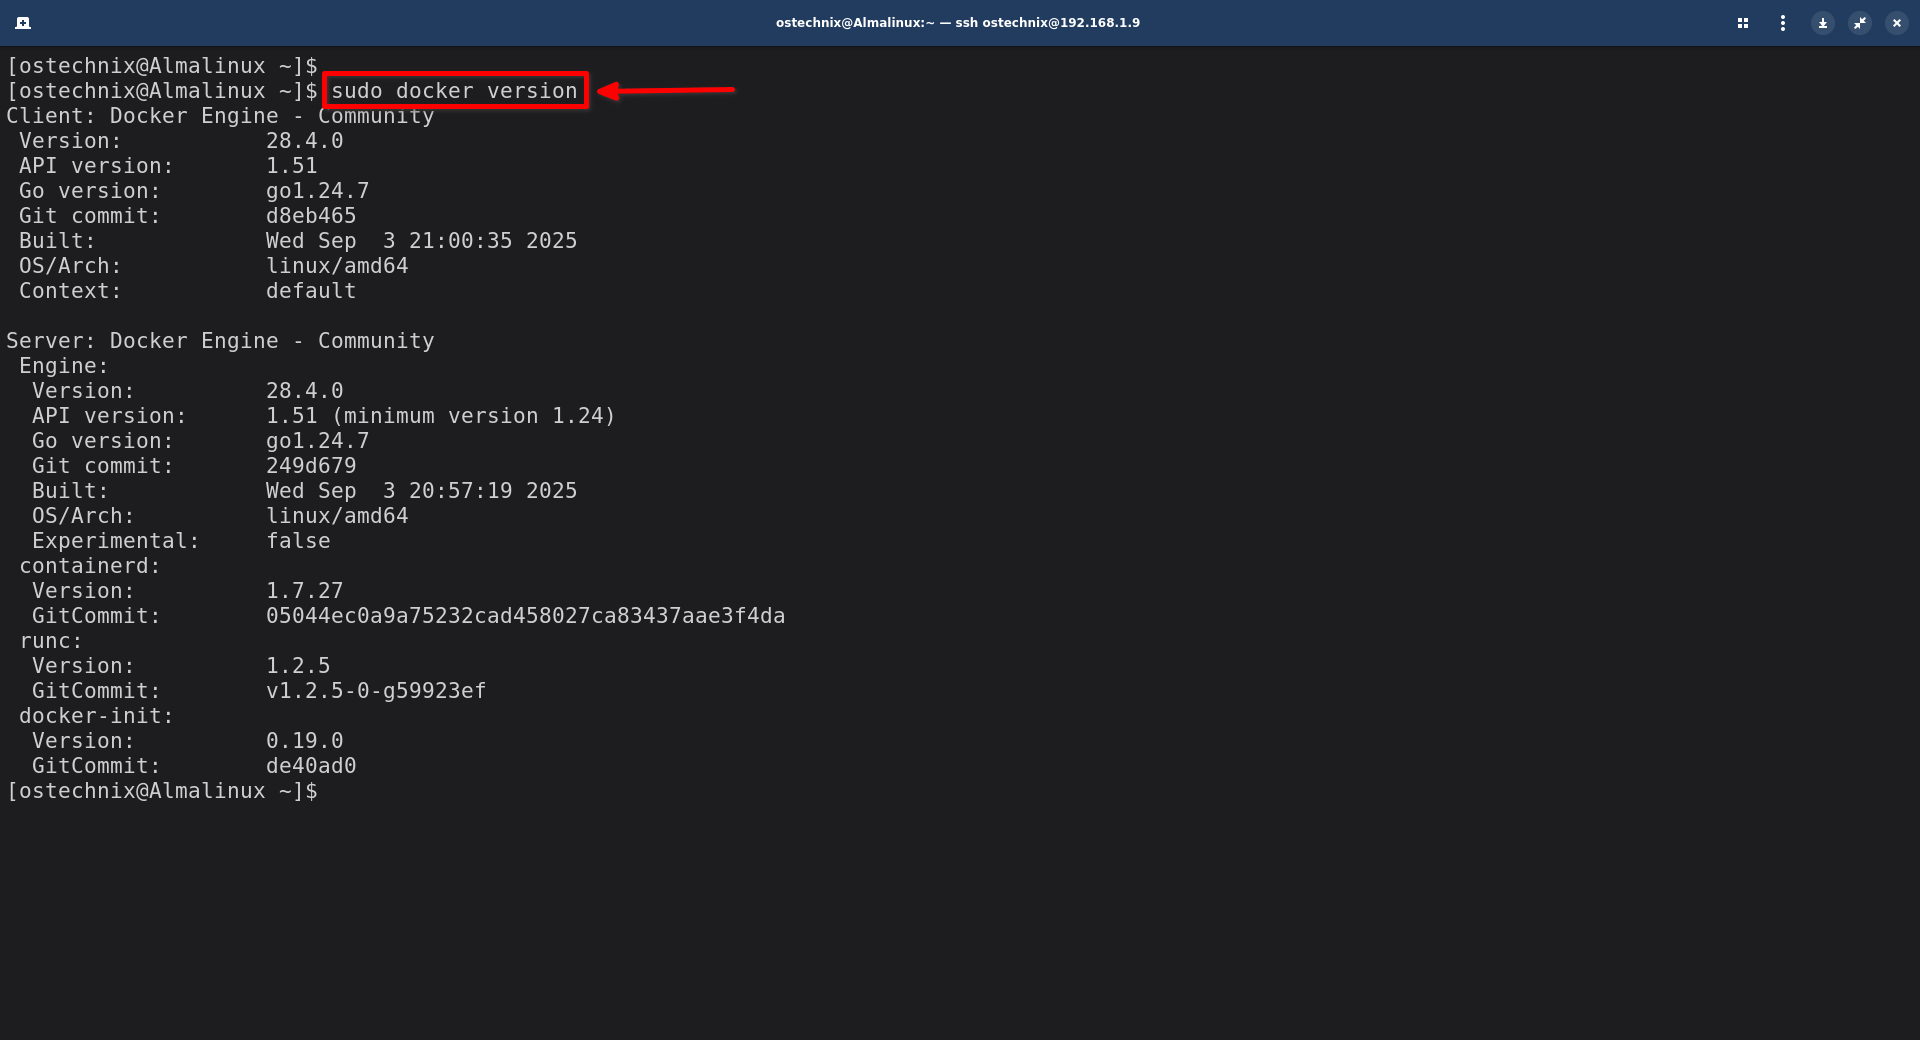Click the runc GitCommit v1.2.5-0-g59923ef

[x=375, y=691]
